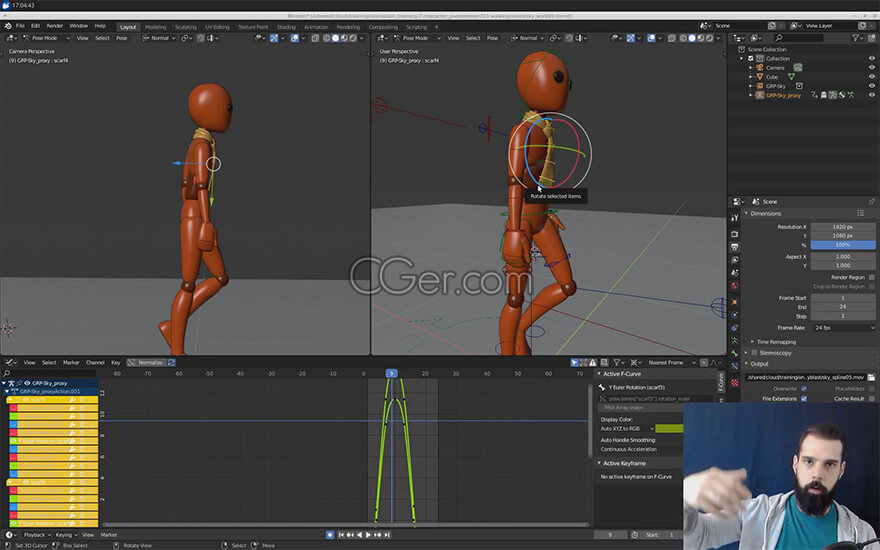Enable the Cache Result checkbox
The width and height of the screenshot is (880, 550).
[x=872, y=398]
